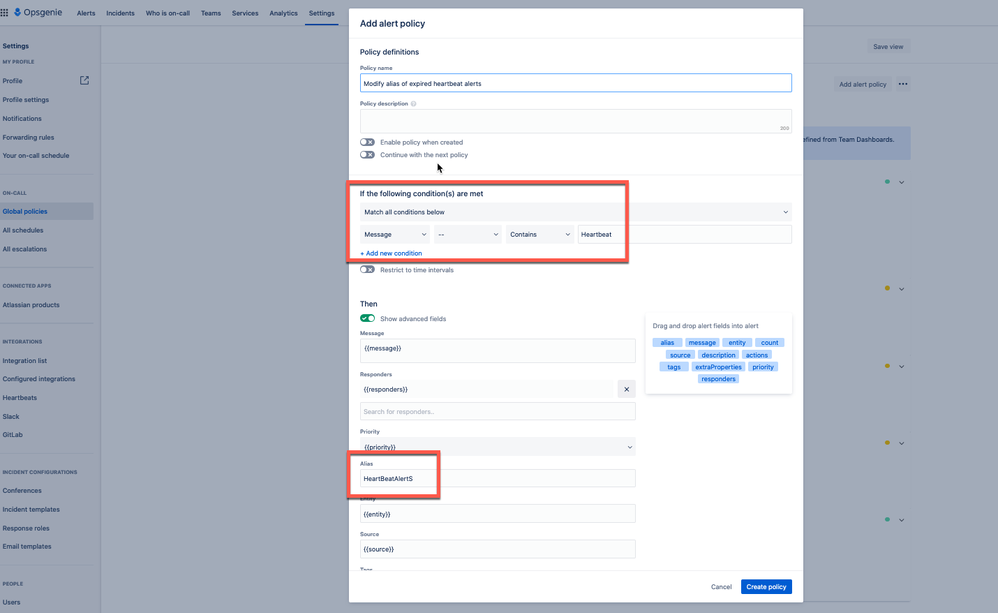Open Atlassian products in sidebar
The height and width of the screenshot is (613, 998).
click(31, 305)
